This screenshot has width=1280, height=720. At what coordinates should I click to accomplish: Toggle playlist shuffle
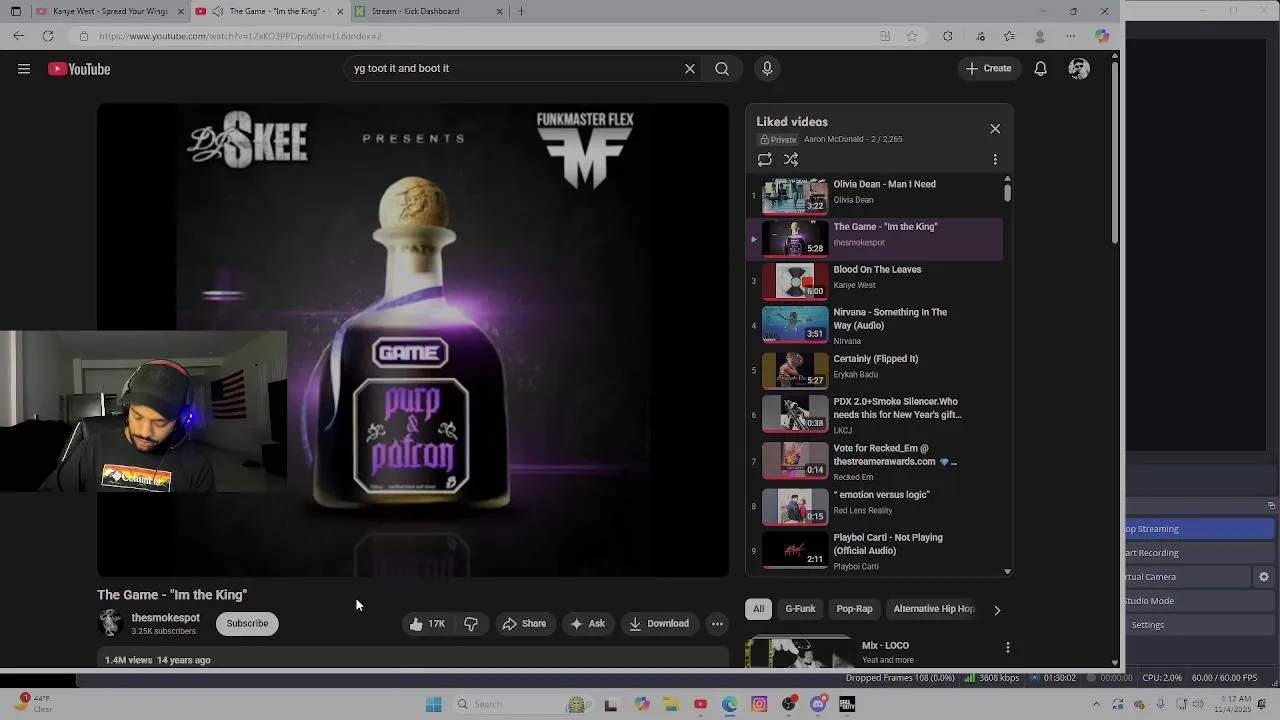pos(791,159)
